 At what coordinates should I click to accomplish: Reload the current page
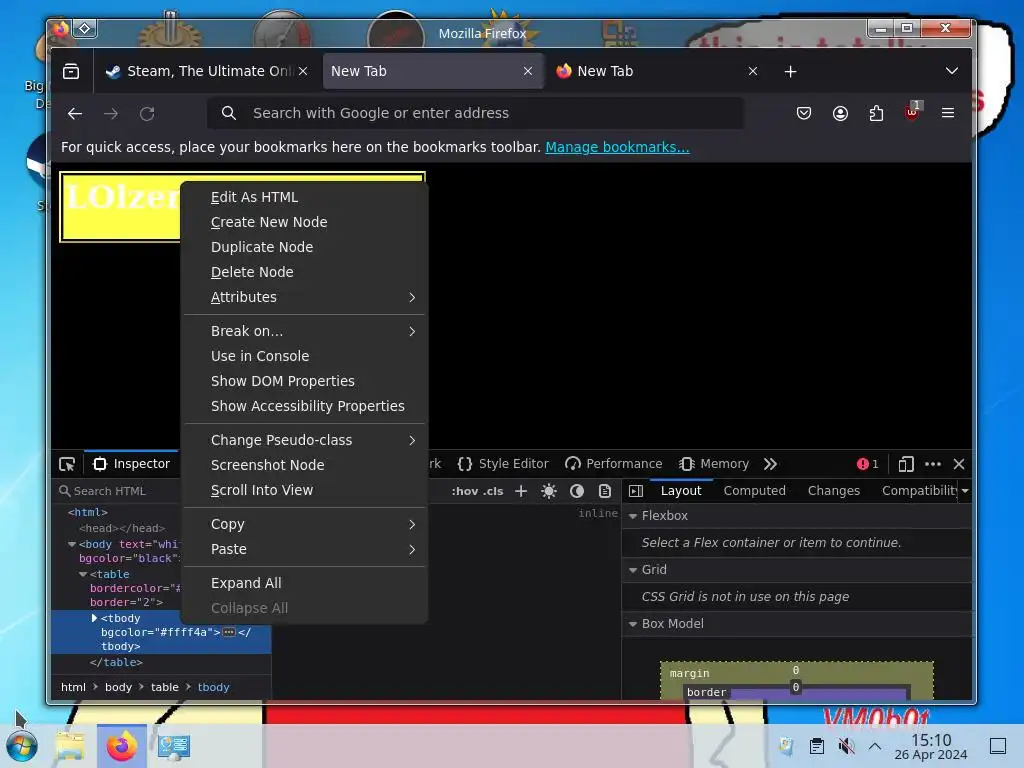coord(147,114)
